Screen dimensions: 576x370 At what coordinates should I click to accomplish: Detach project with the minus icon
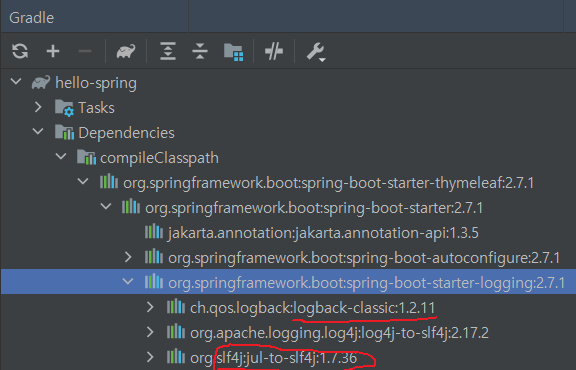[x=85, y=51]
